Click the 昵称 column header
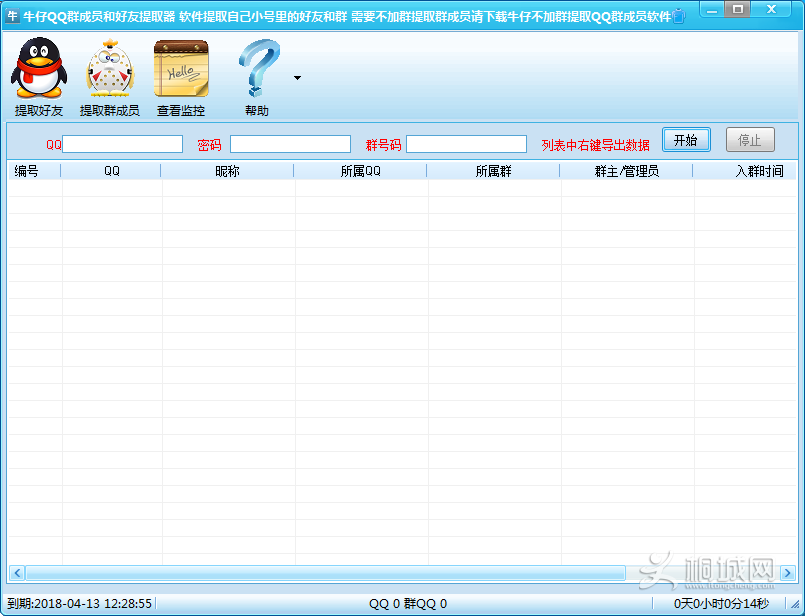Viewport: 805px width, 616px height. pyautogui.click(x=227, y=171)
